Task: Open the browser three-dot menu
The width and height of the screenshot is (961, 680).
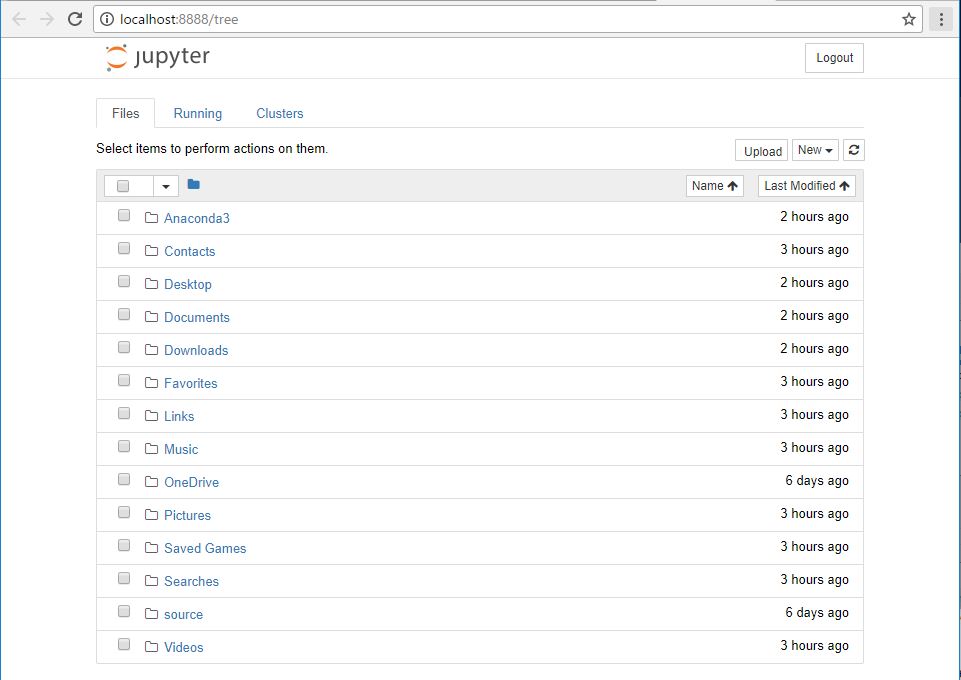Action: 941,19
